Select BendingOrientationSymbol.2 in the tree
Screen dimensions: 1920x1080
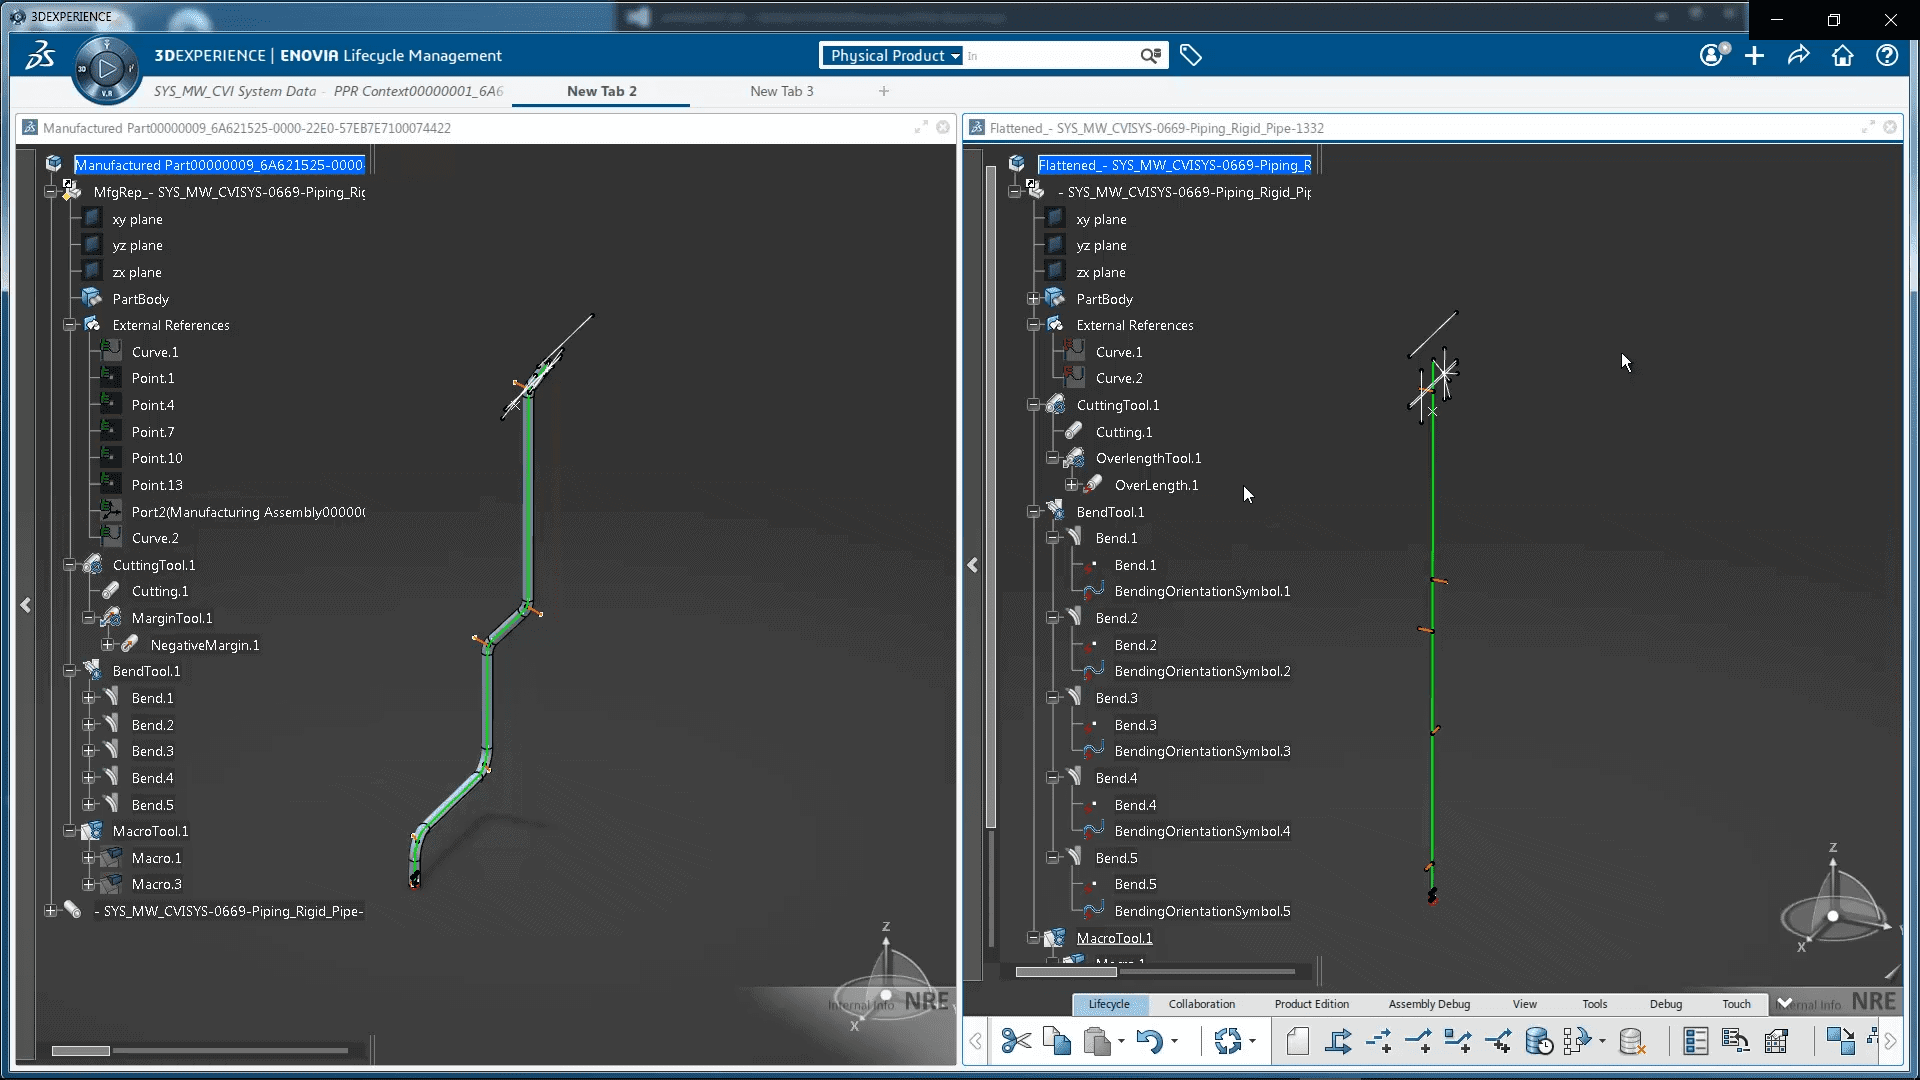1201,671
